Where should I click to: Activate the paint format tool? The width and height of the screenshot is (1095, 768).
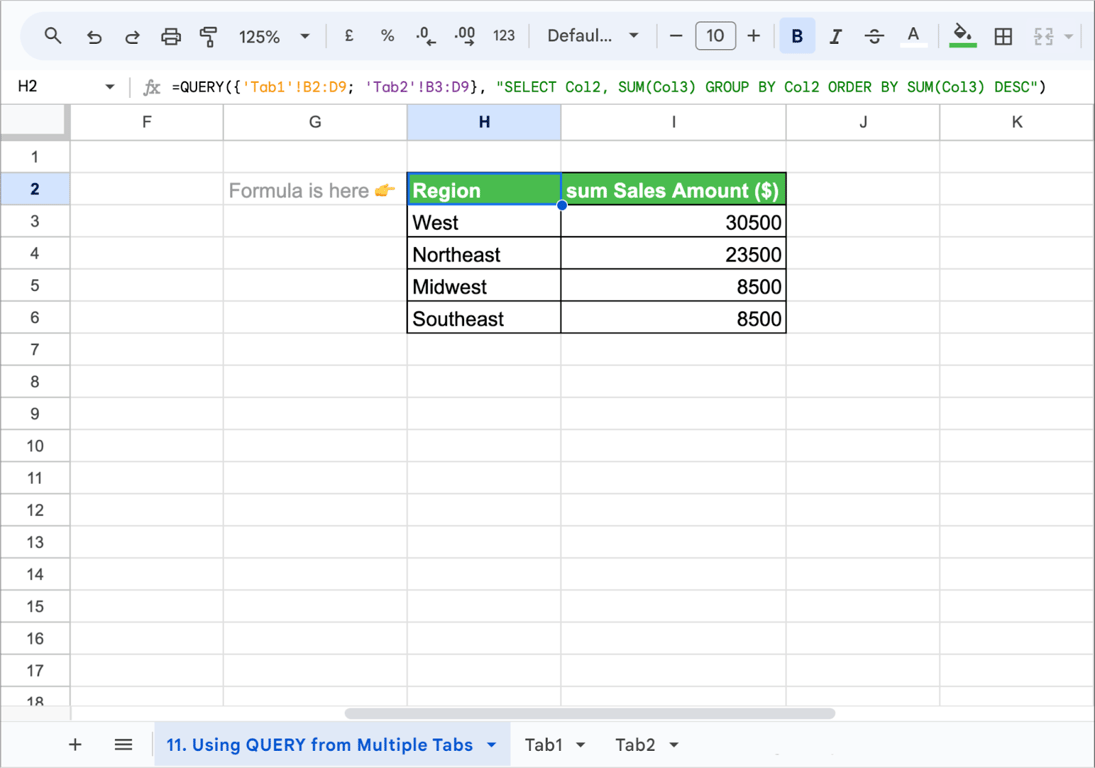click(208, 36)
